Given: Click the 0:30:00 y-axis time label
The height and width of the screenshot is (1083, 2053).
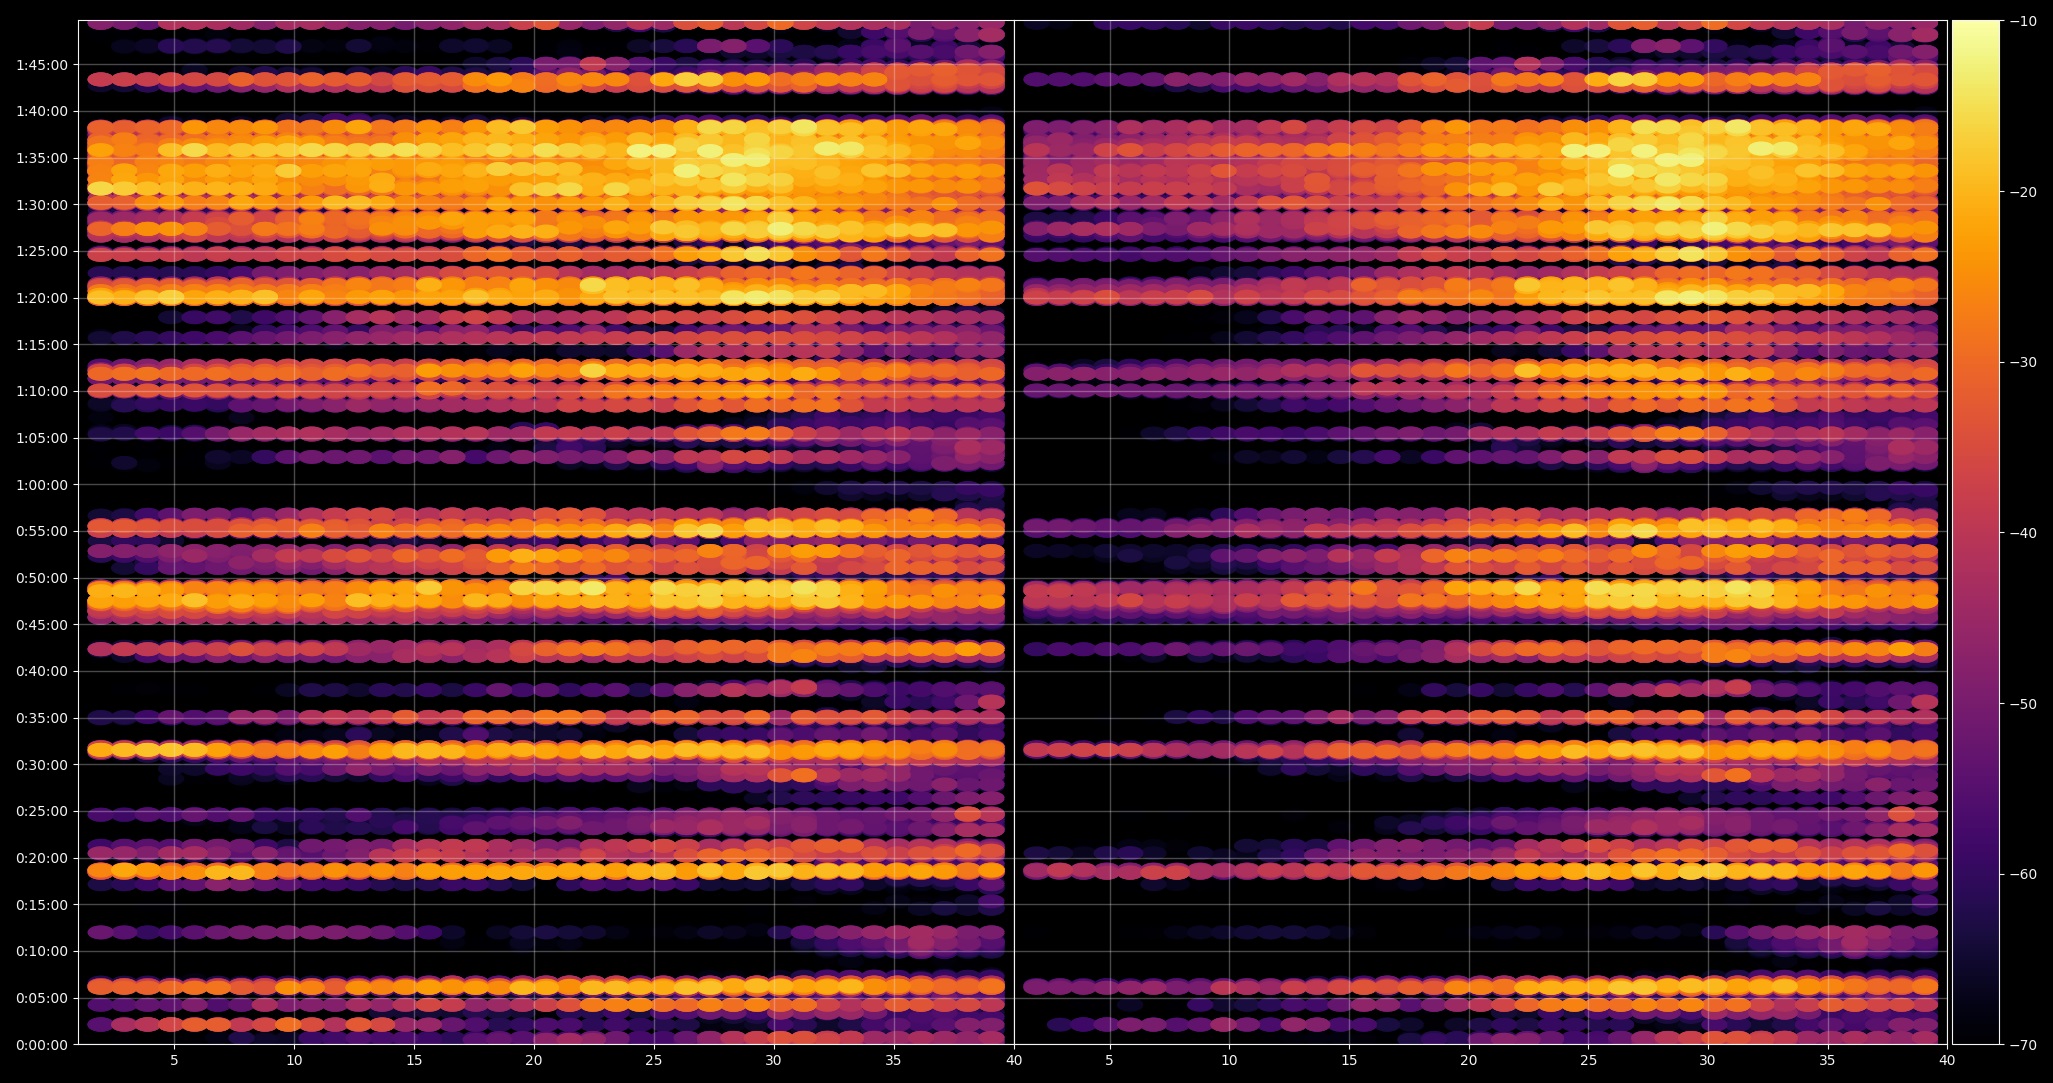Looking at the screenshot, I should 42,765.
